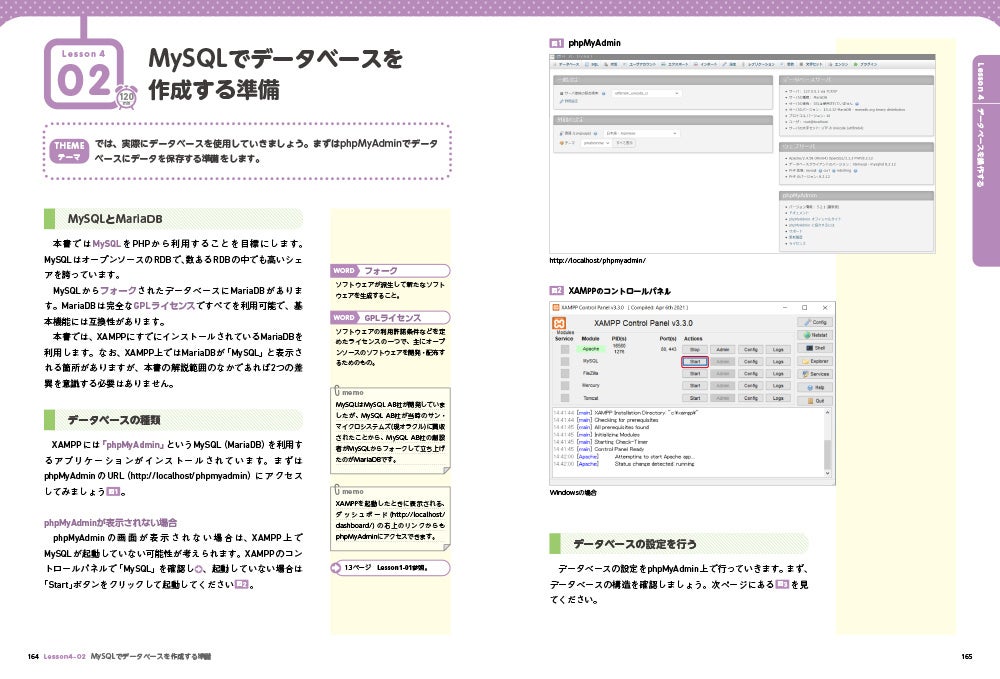Launch Shell from the XAMPP control panel
Image resolution: width=1000 pixels, height=679 pixels.
point(814,348)
